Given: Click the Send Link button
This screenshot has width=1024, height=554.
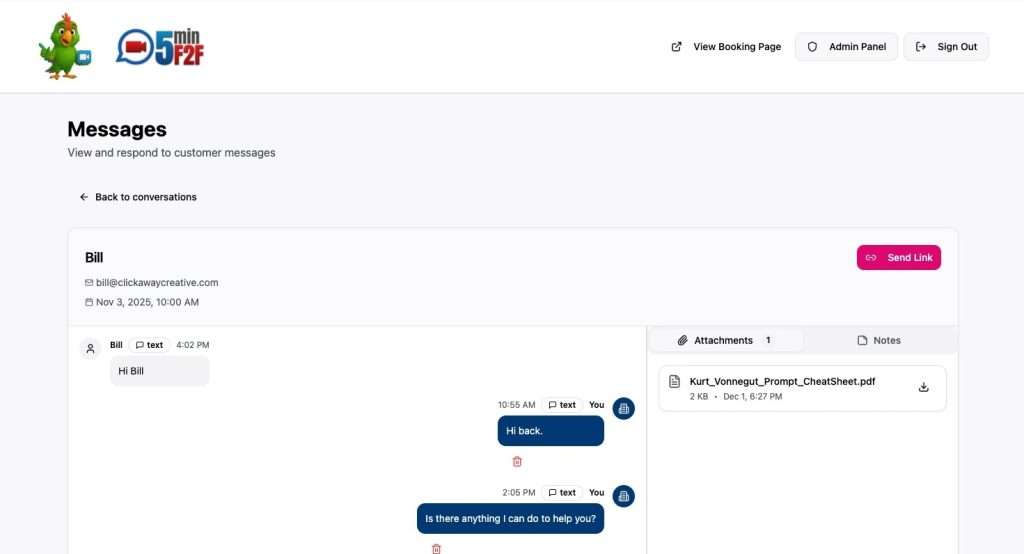Looking at the screenshot, I should click(x=899, y=257).
